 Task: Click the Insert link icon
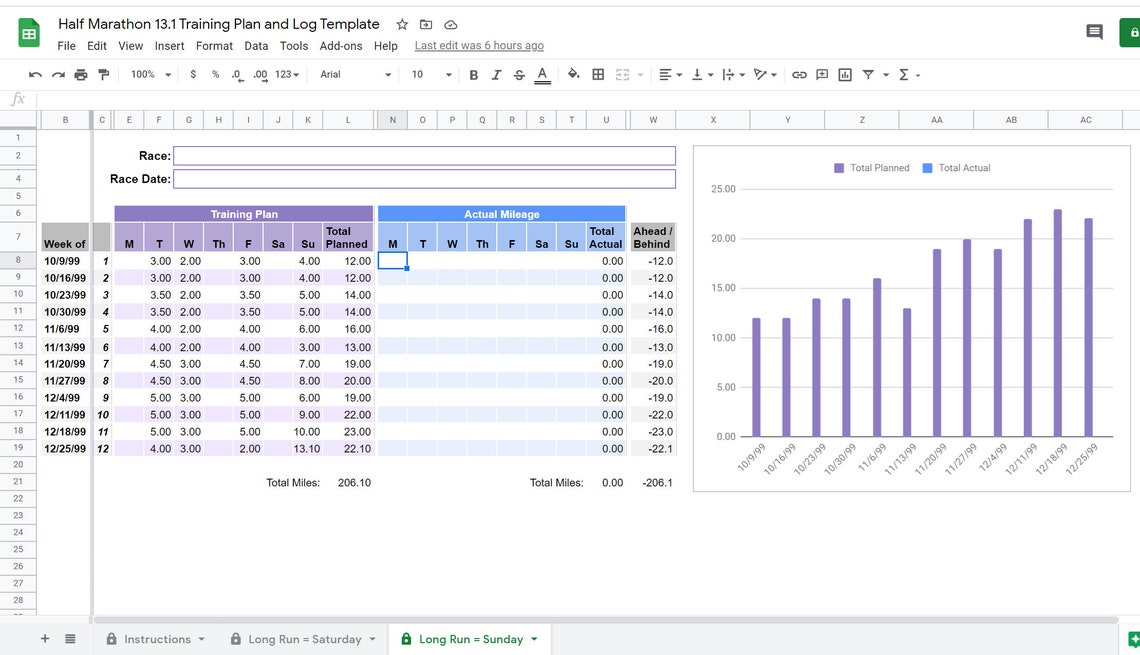[798, 74]
